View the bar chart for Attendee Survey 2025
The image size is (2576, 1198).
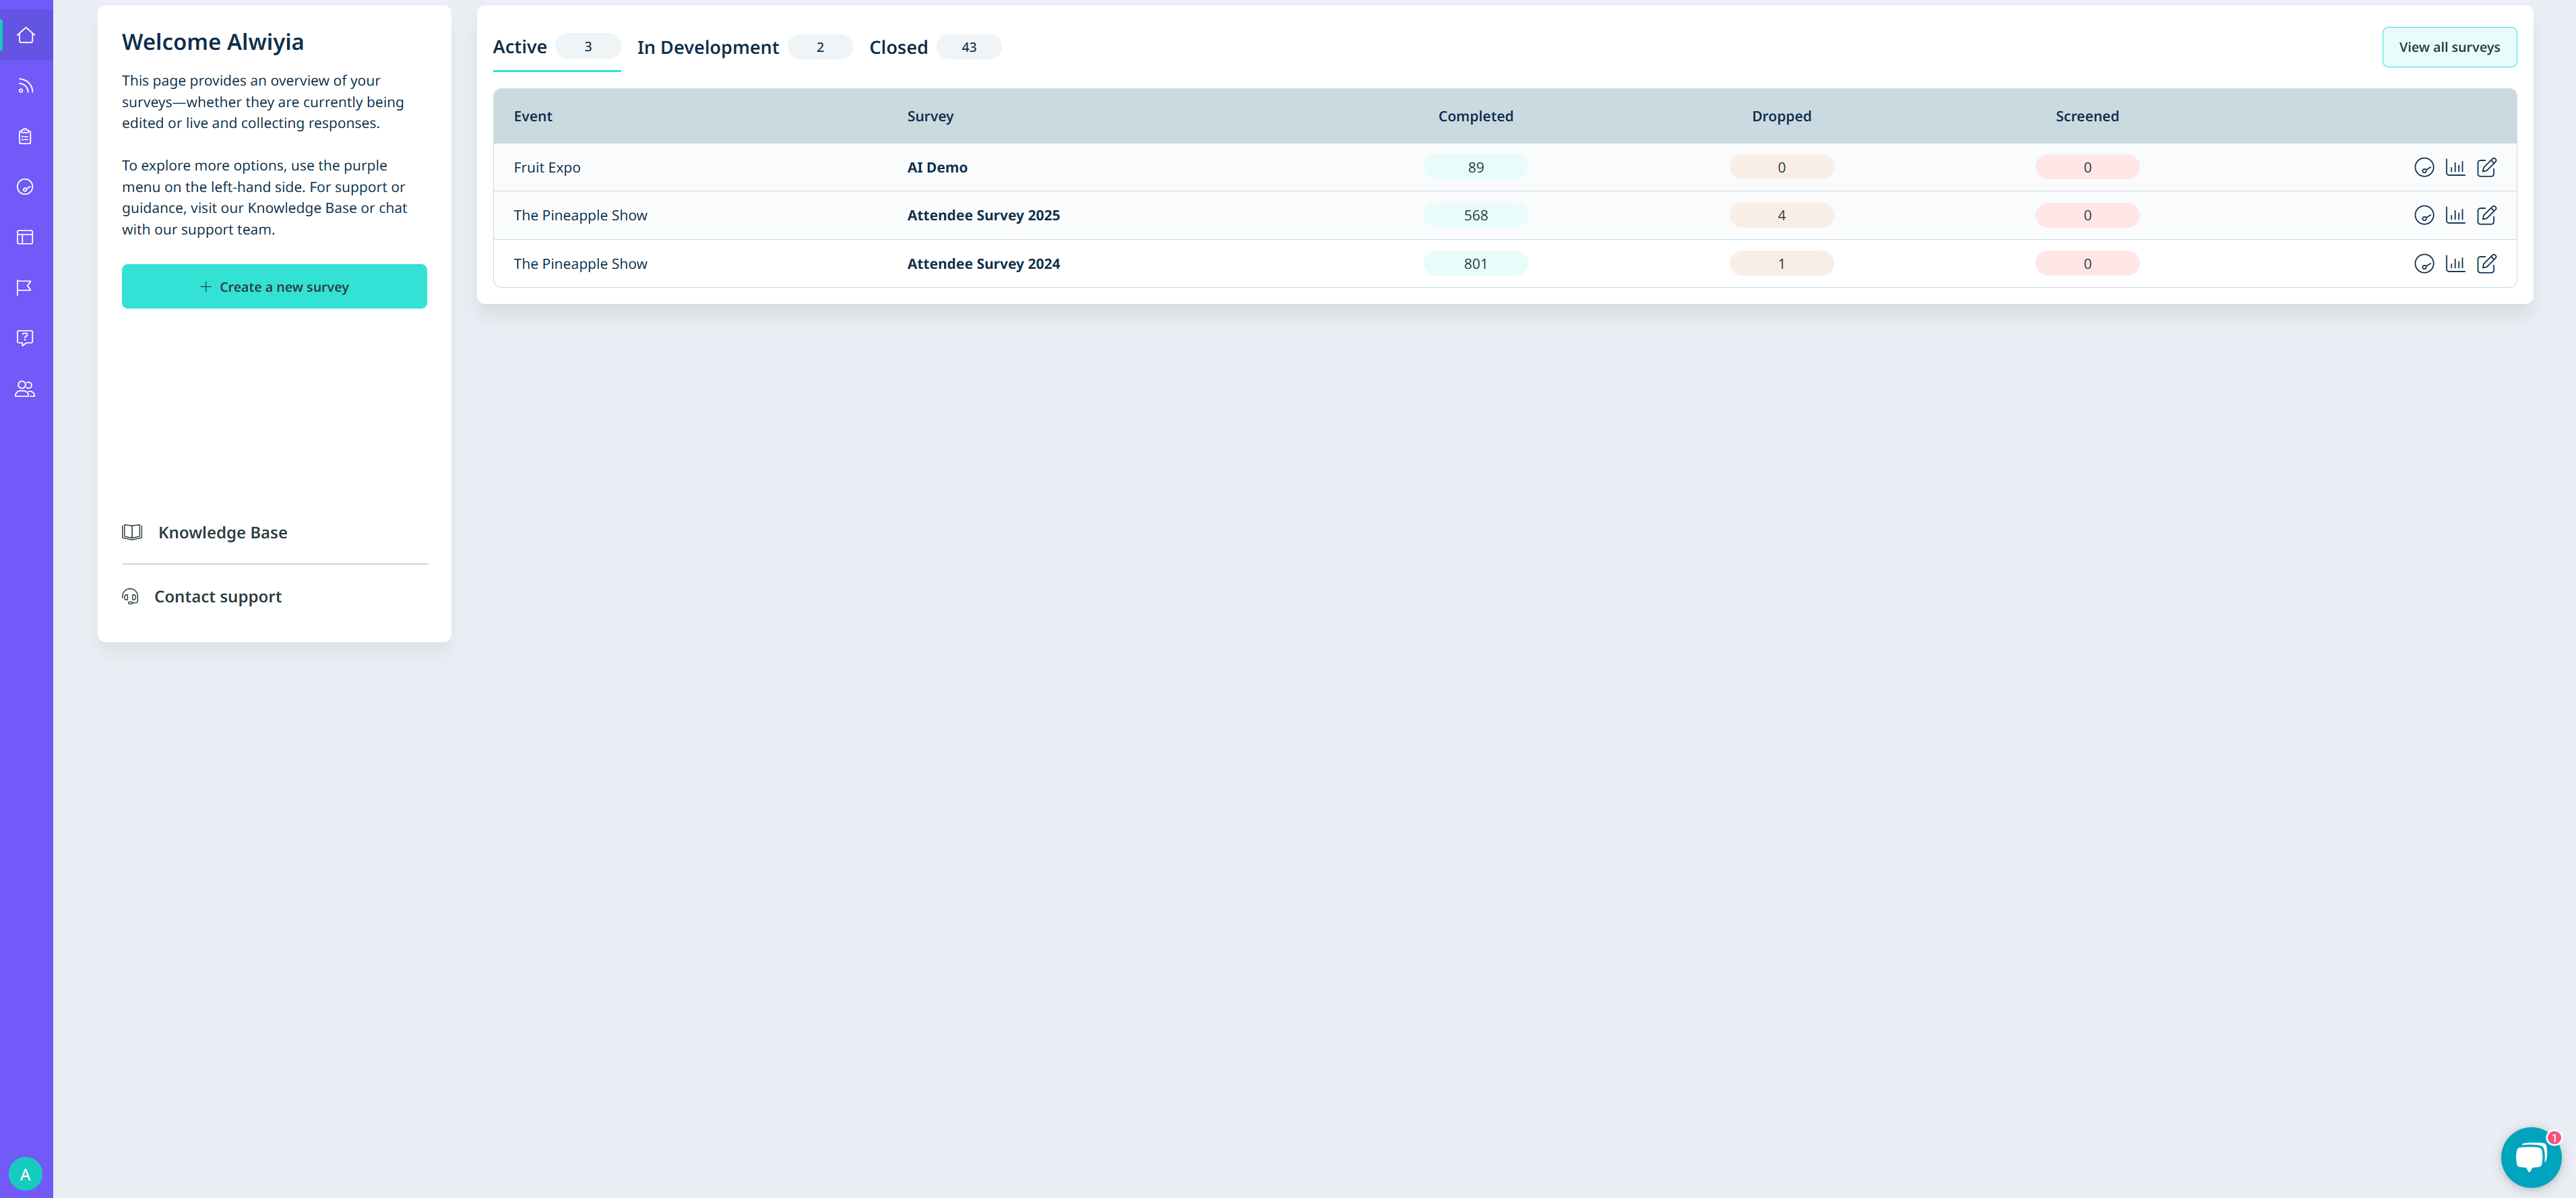2455,215
